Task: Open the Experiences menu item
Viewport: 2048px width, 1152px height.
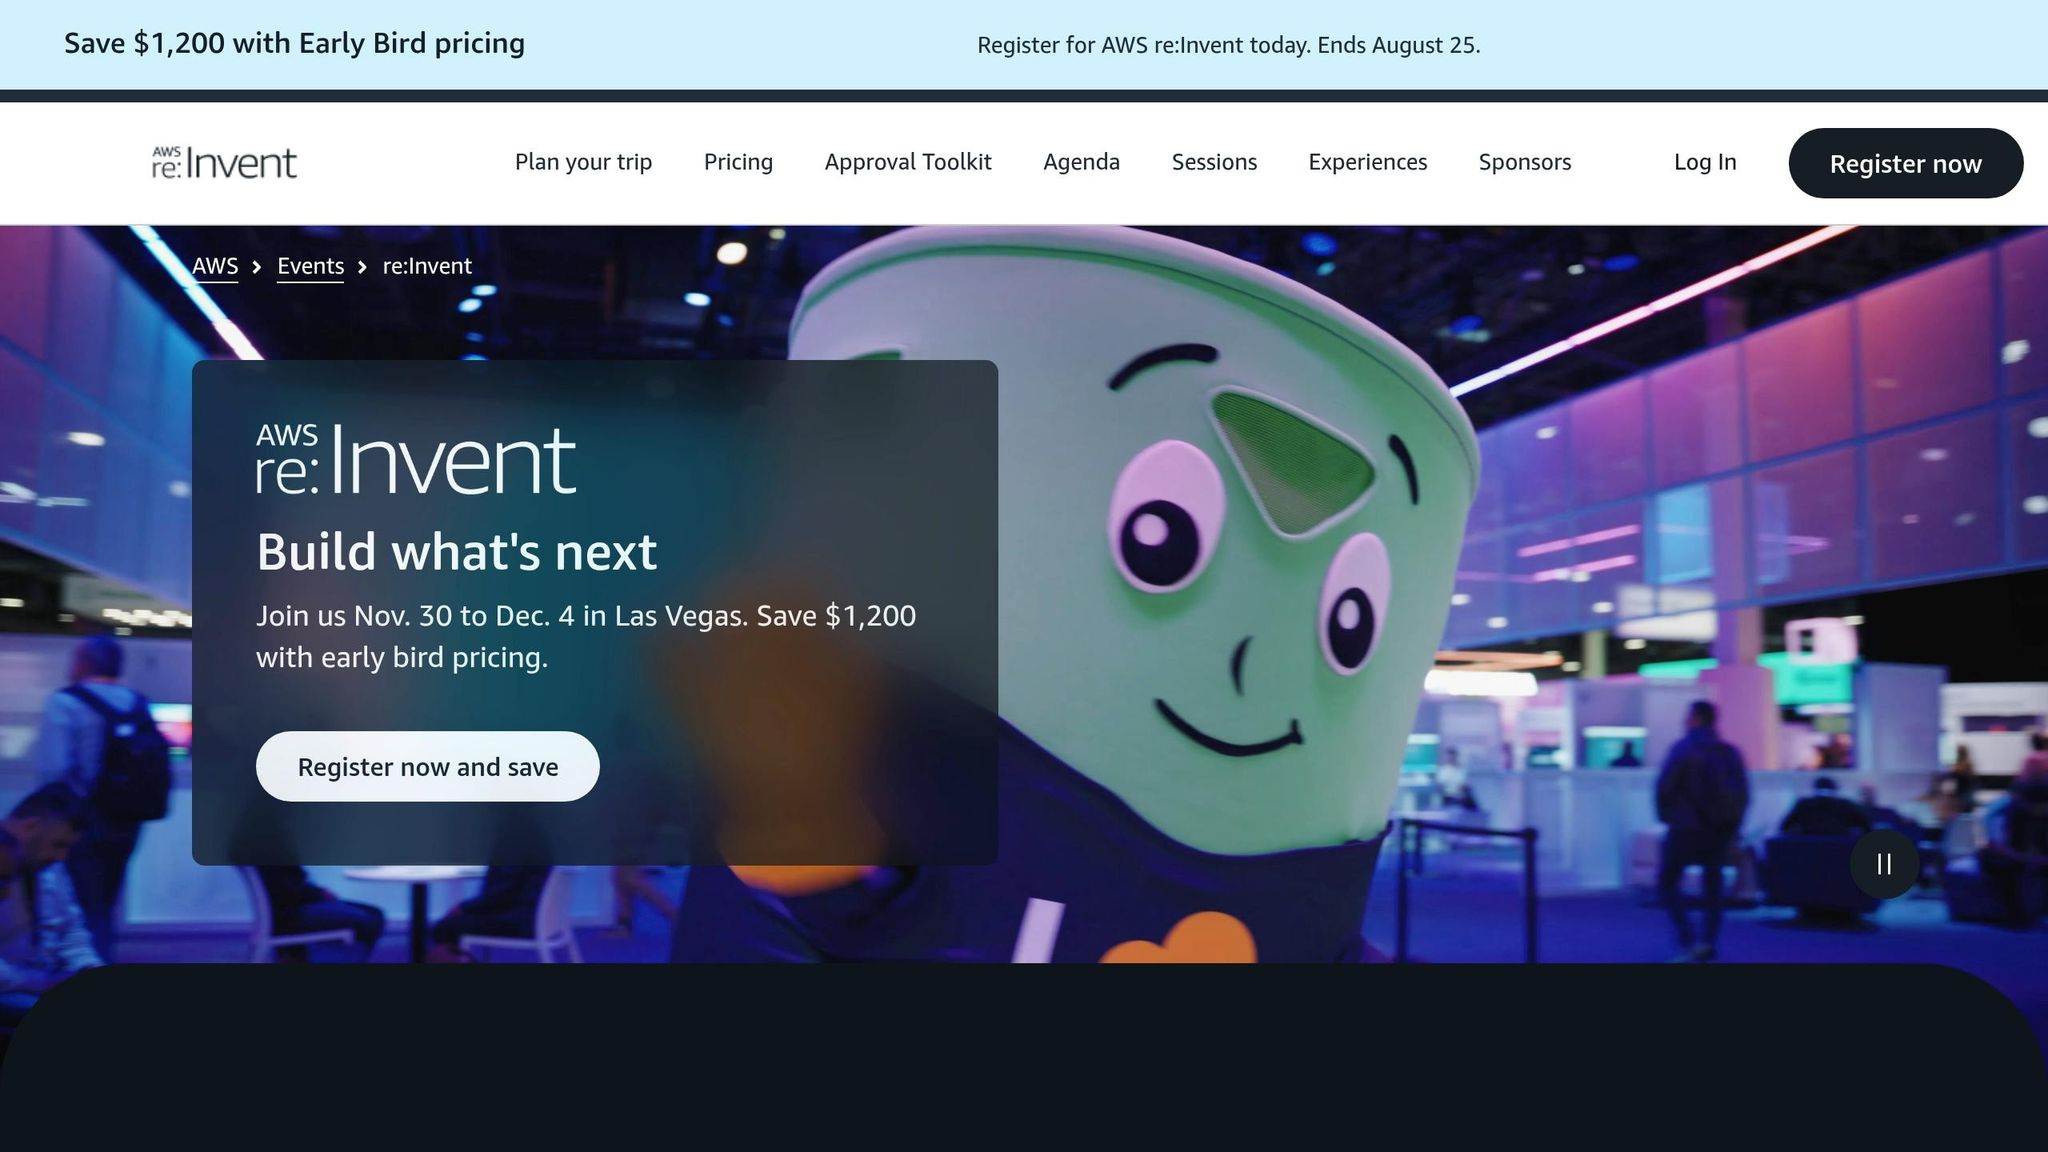Action: coord(1367,162)
